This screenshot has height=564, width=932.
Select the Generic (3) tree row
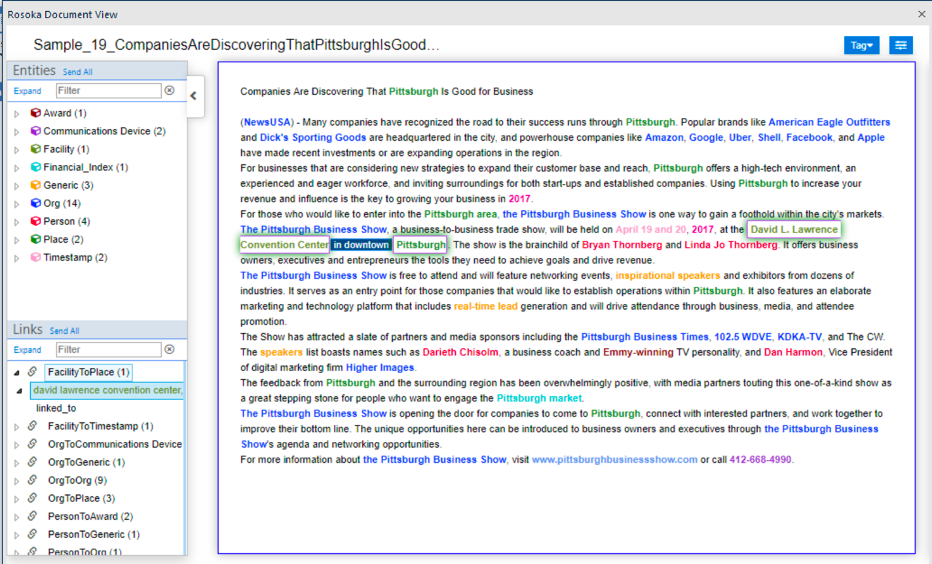[x=68, y=185]
